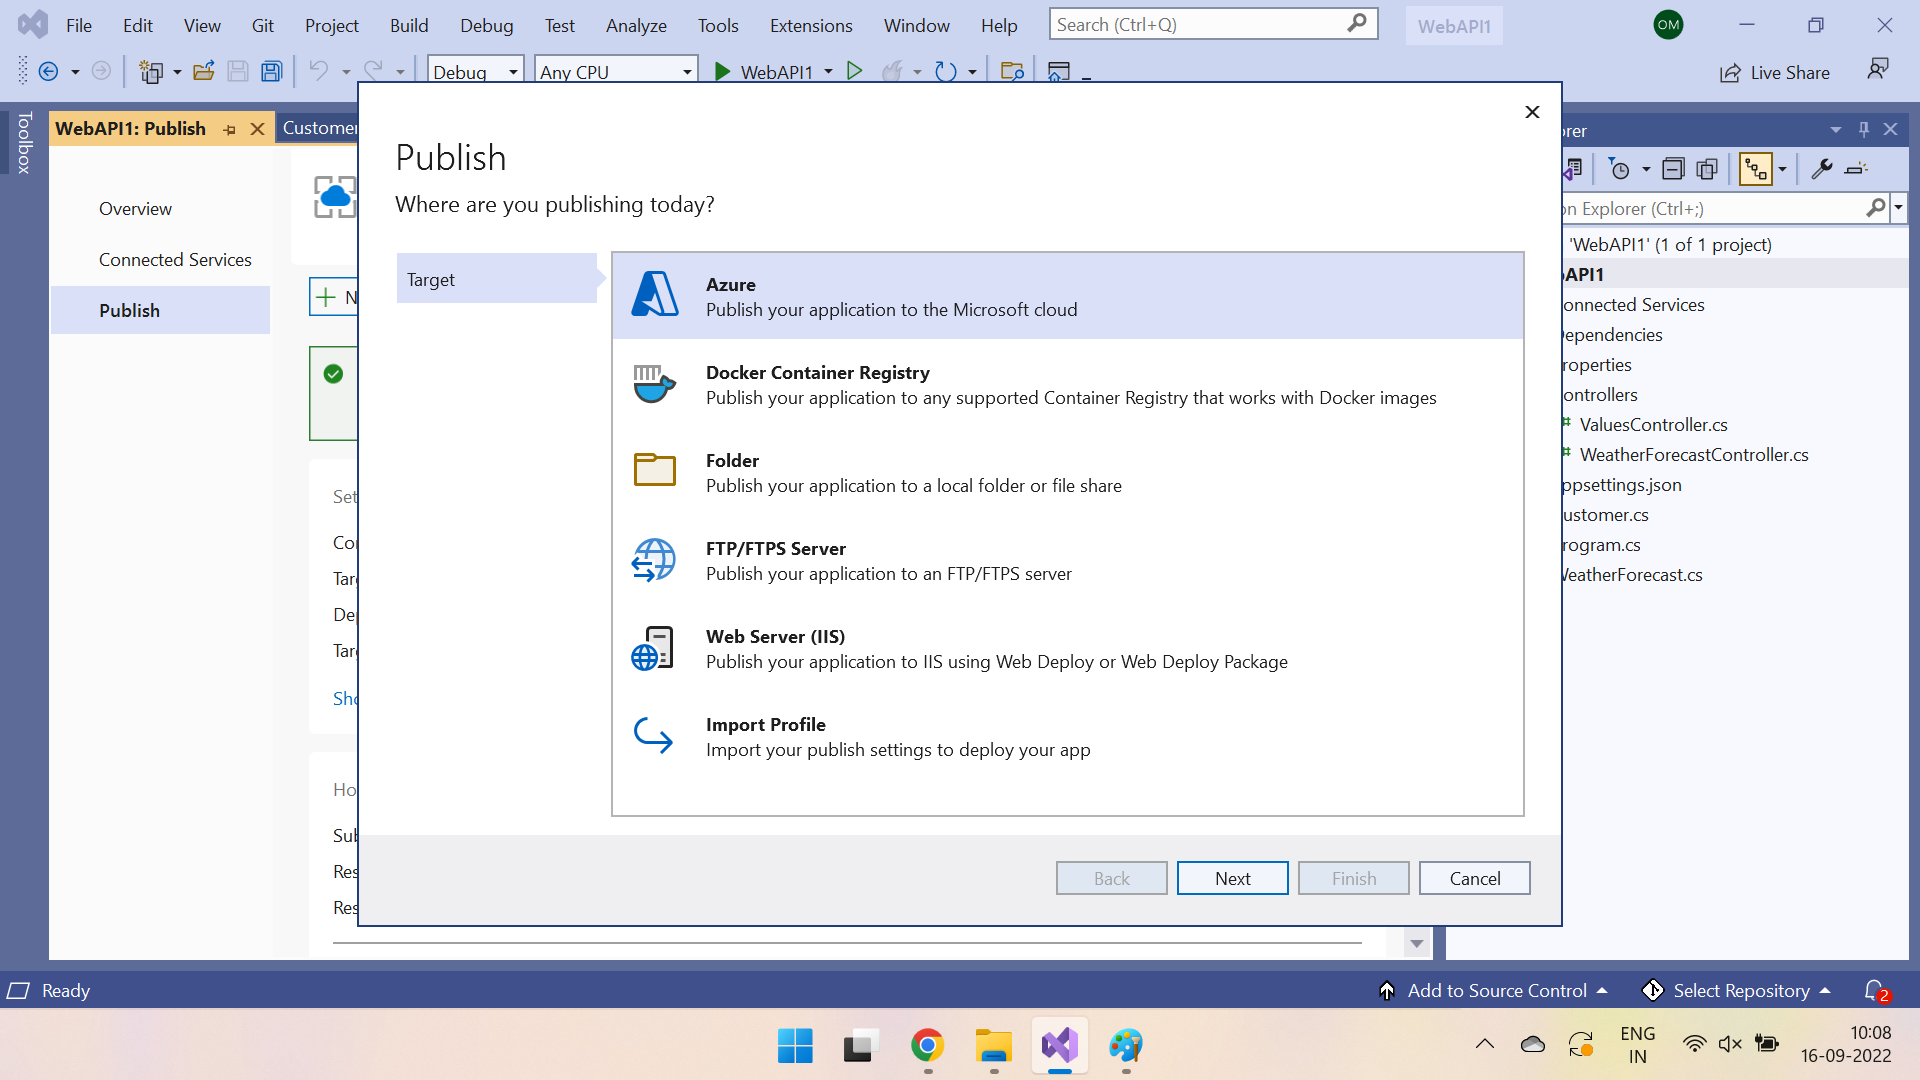
Task: Open WeatherForecastController.cs in Solution Explorer
Action: pyautogui.click(x=1694, y=455)
